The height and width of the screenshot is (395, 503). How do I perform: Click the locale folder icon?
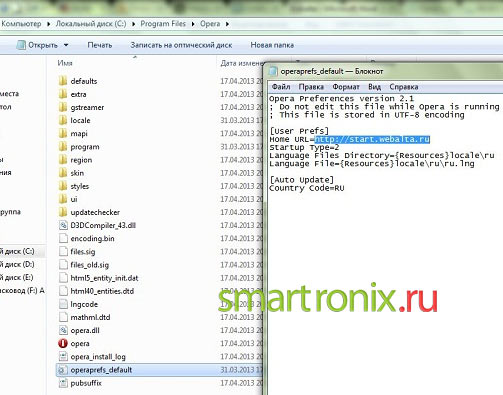coord(63,120)
